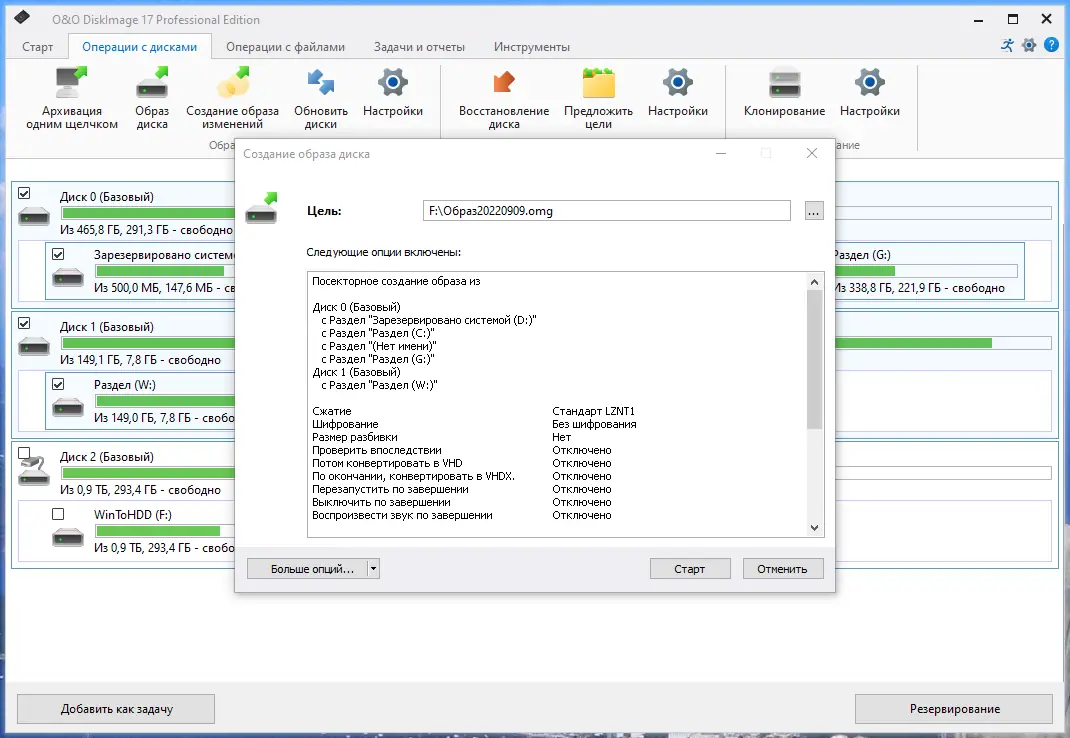The image size is (1070, 738).
Task: Click the Раздел (G:) partition label
Action: point(863,255)
